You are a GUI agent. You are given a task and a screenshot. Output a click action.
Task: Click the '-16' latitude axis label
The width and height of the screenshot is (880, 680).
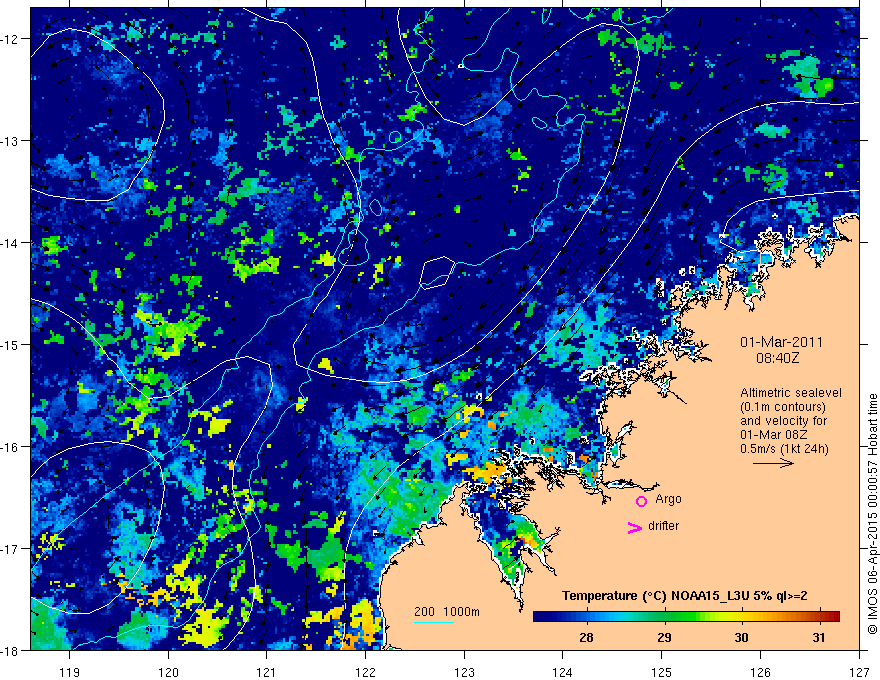11,447
